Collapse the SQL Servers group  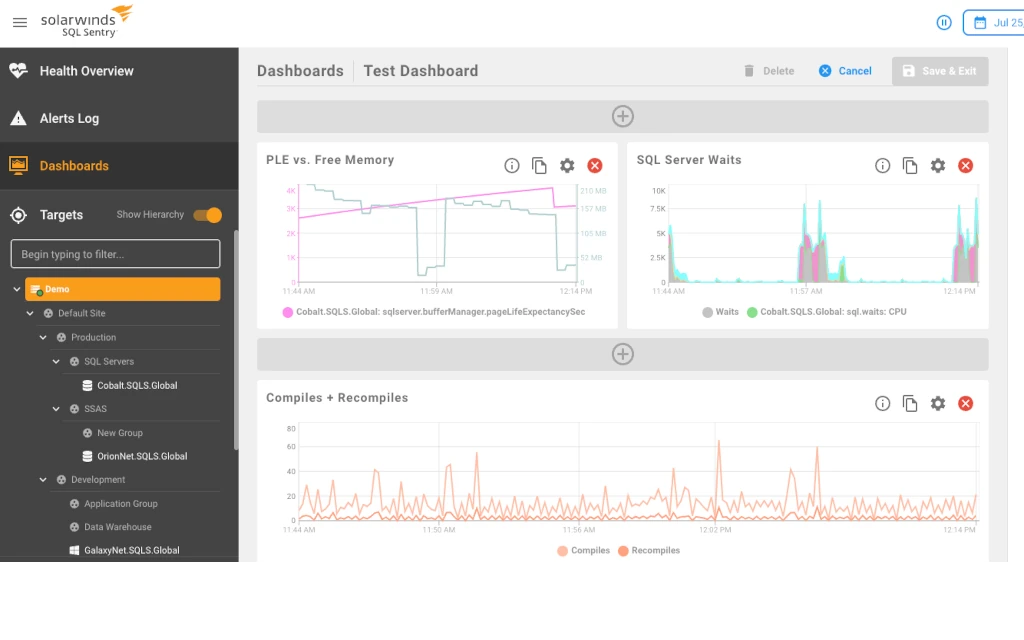55,361
